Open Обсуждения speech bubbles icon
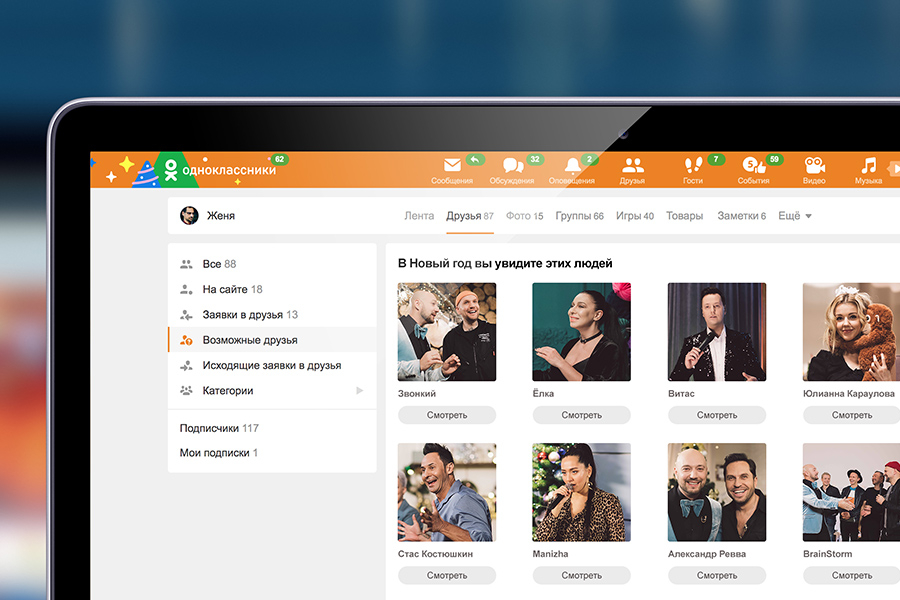 [x=513, y=165]
